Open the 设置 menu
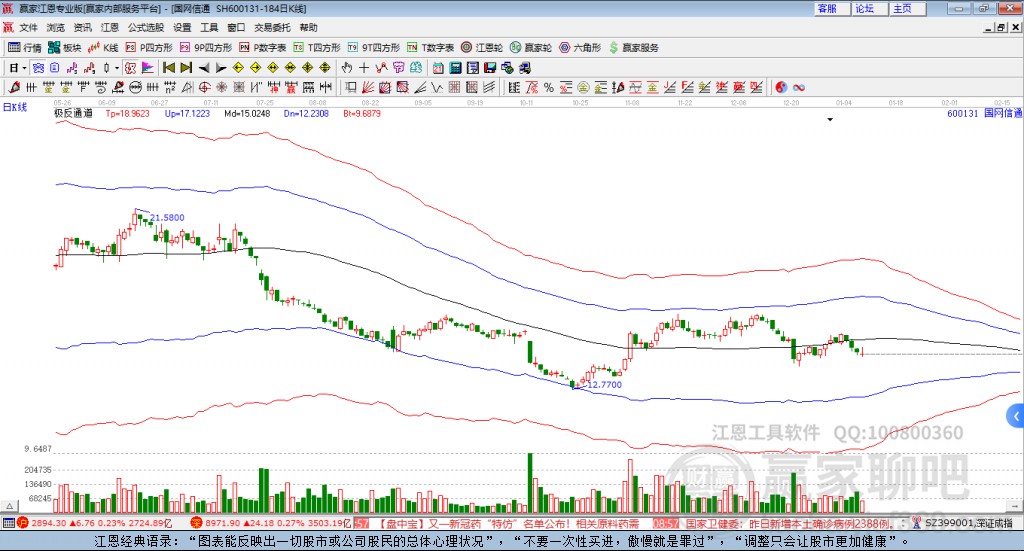This screenshot has height=551, width=1024. click(182, 27)
